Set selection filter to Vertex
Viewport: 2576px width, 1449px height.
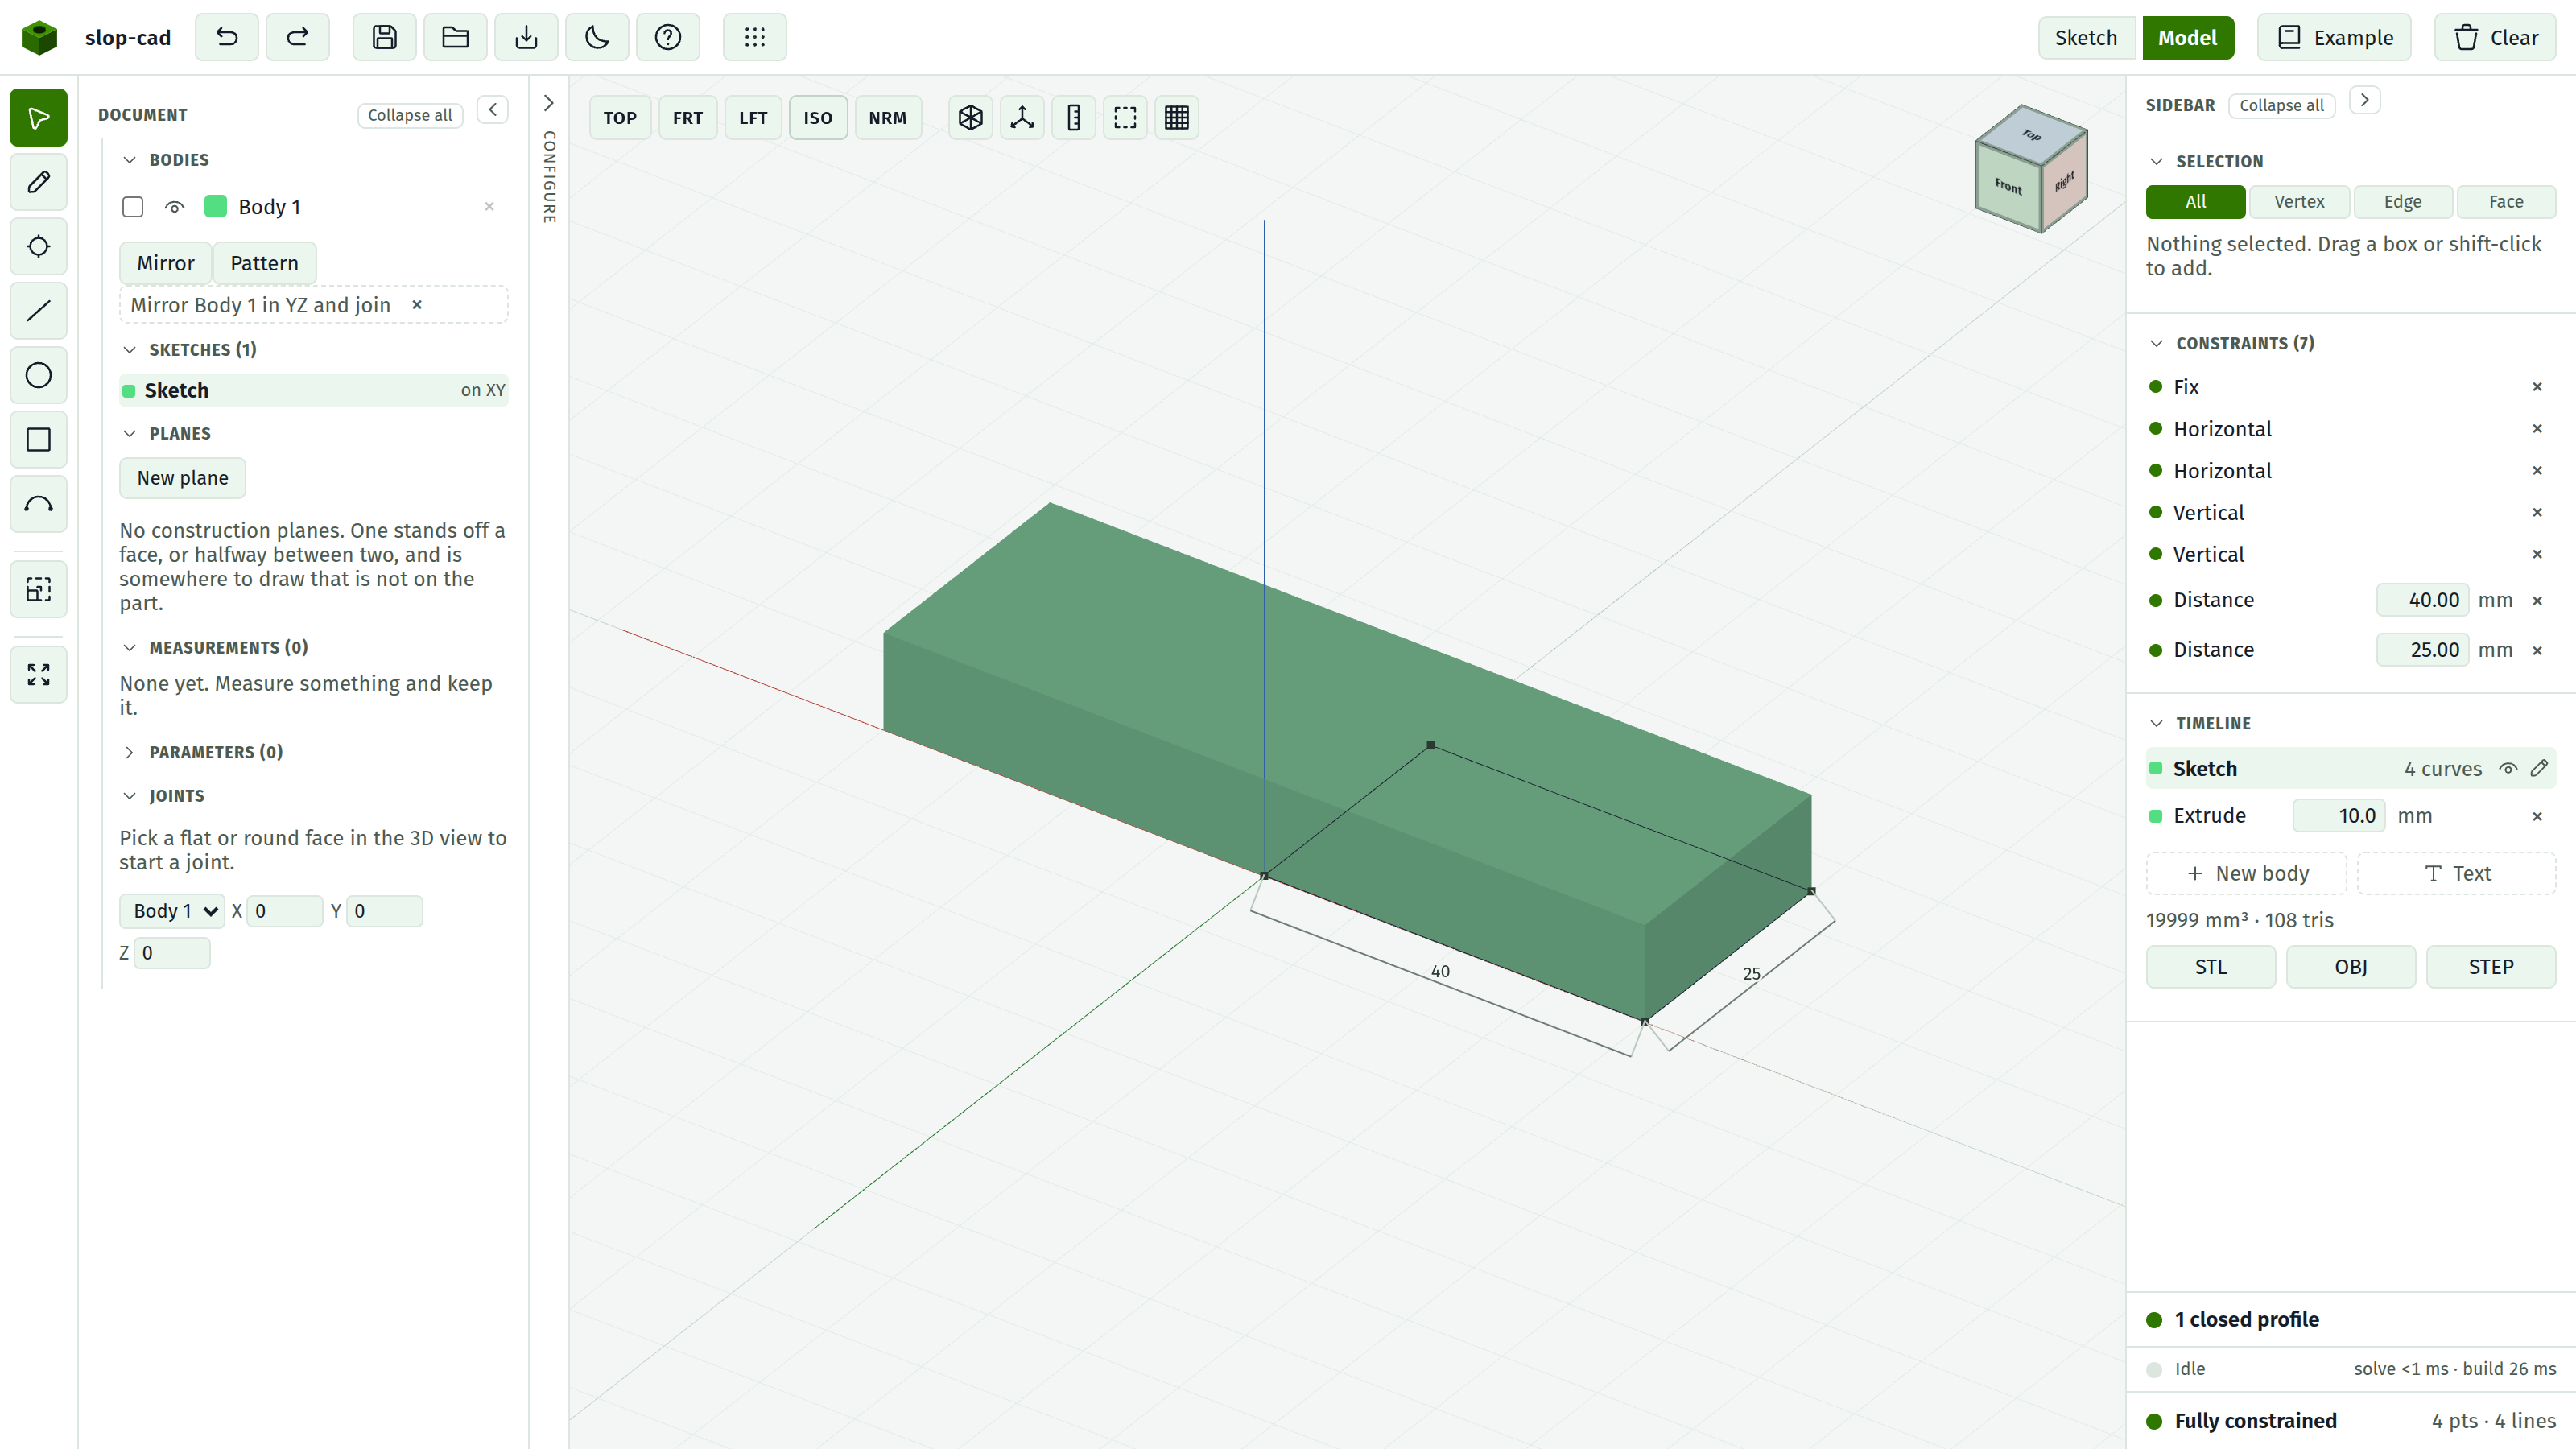pyautogui.click(x=2299, y=202)
